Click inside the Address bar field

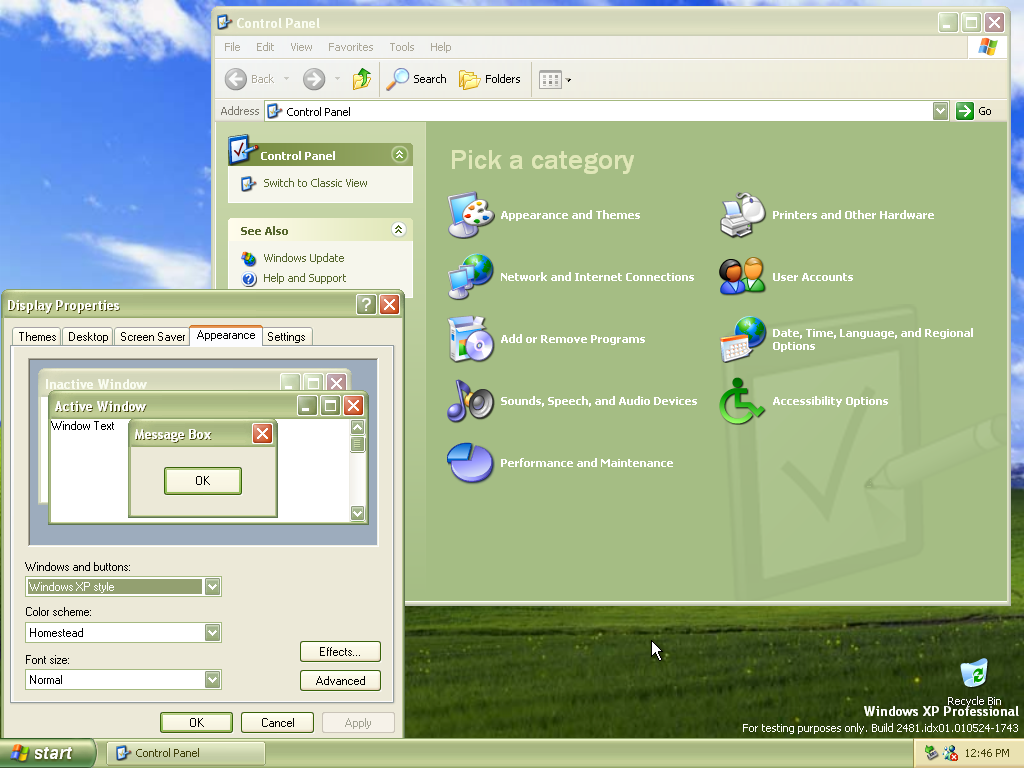(x=607, y=111)
